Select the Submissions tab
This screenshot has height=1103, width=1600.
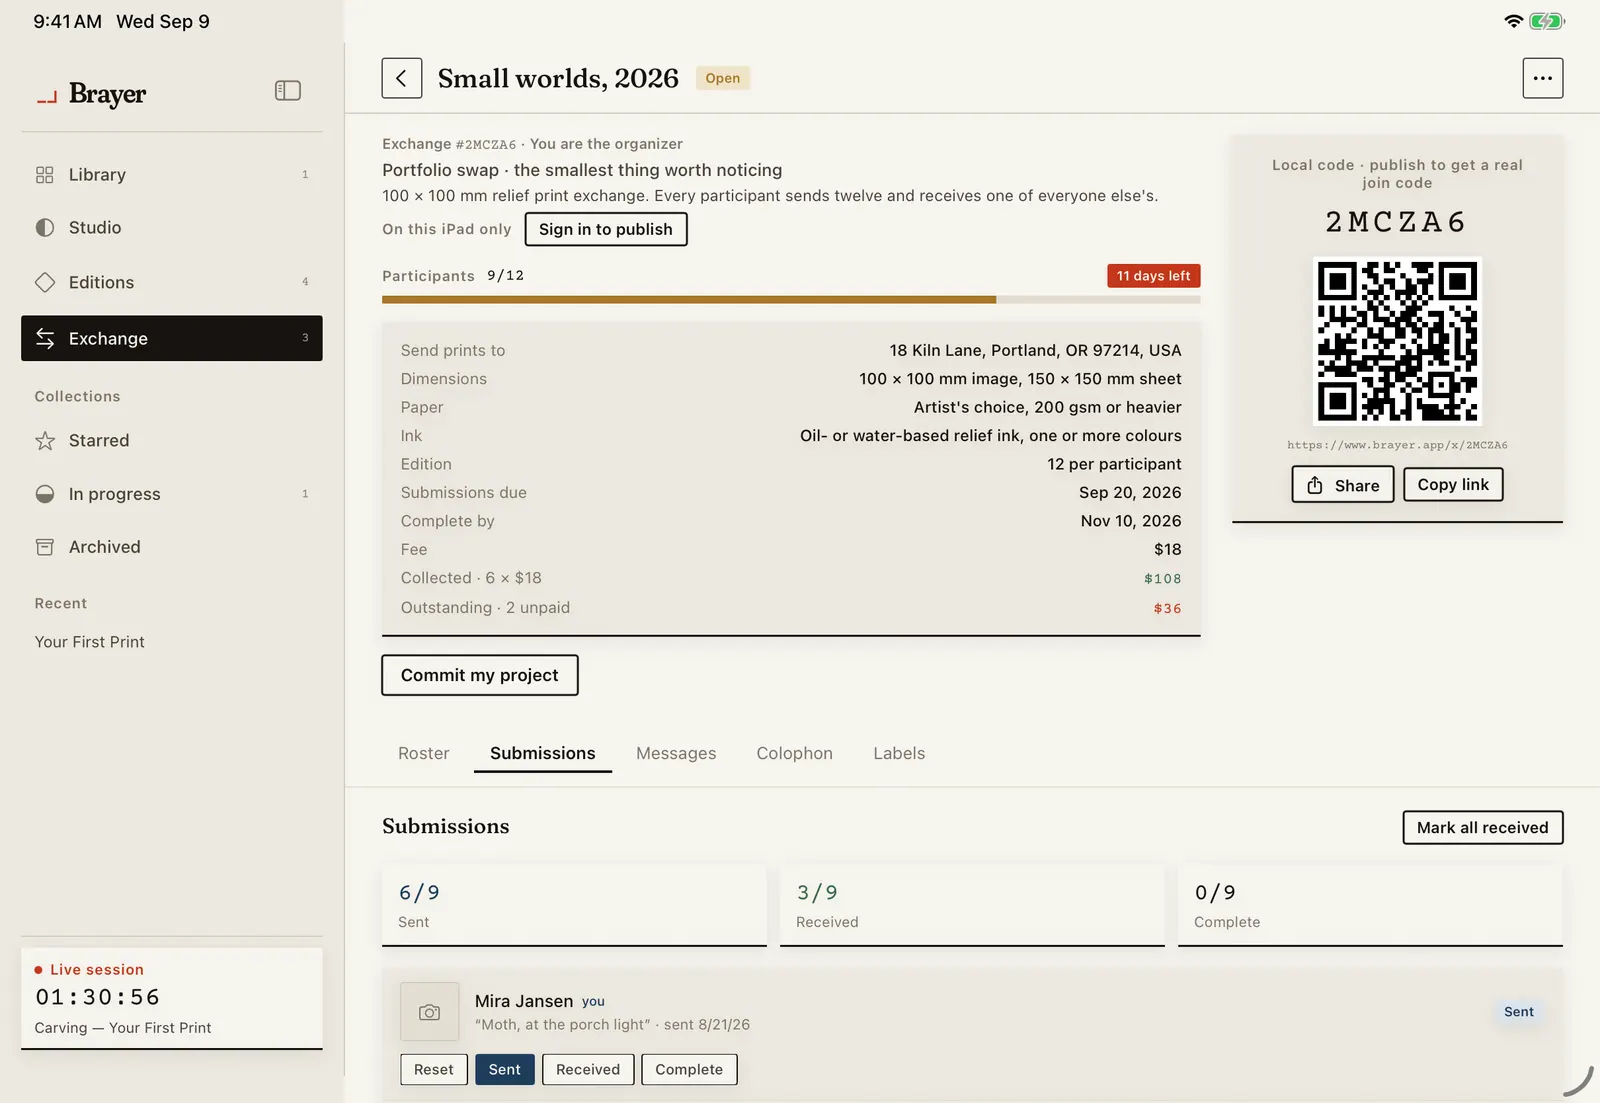543,753
